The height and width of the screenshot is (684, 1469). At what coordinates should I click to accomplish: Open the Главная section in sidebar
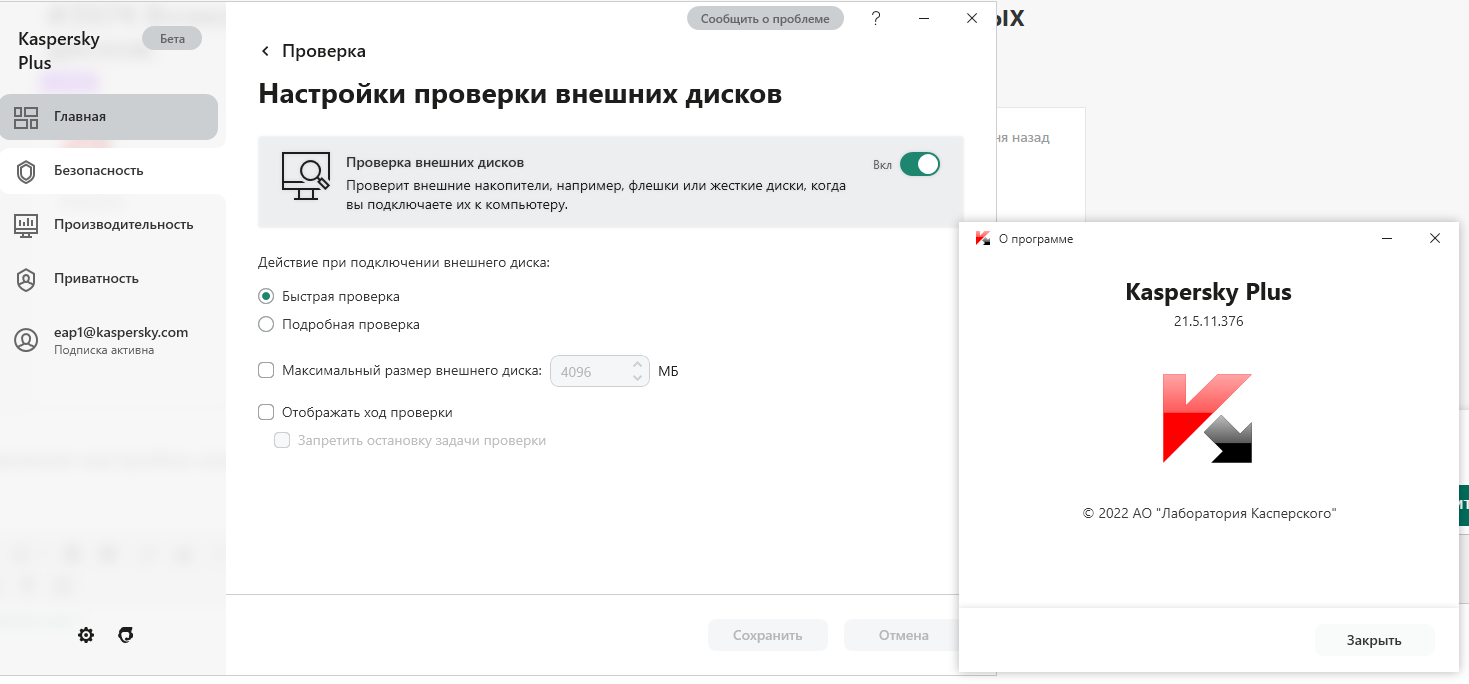[x=109, y=117]
